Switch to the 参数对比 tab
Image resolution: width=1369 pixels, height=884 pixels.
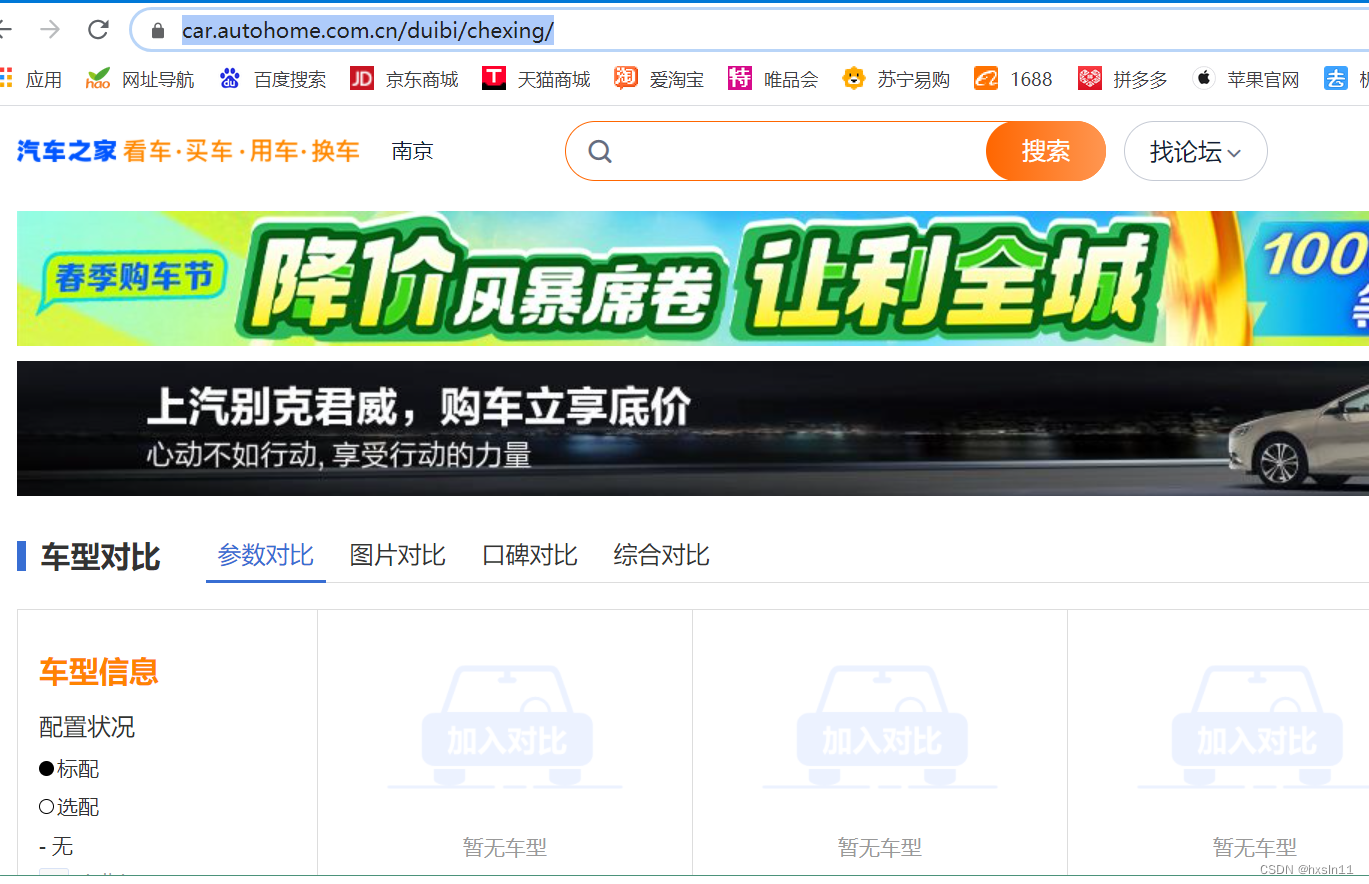point(266,555)
